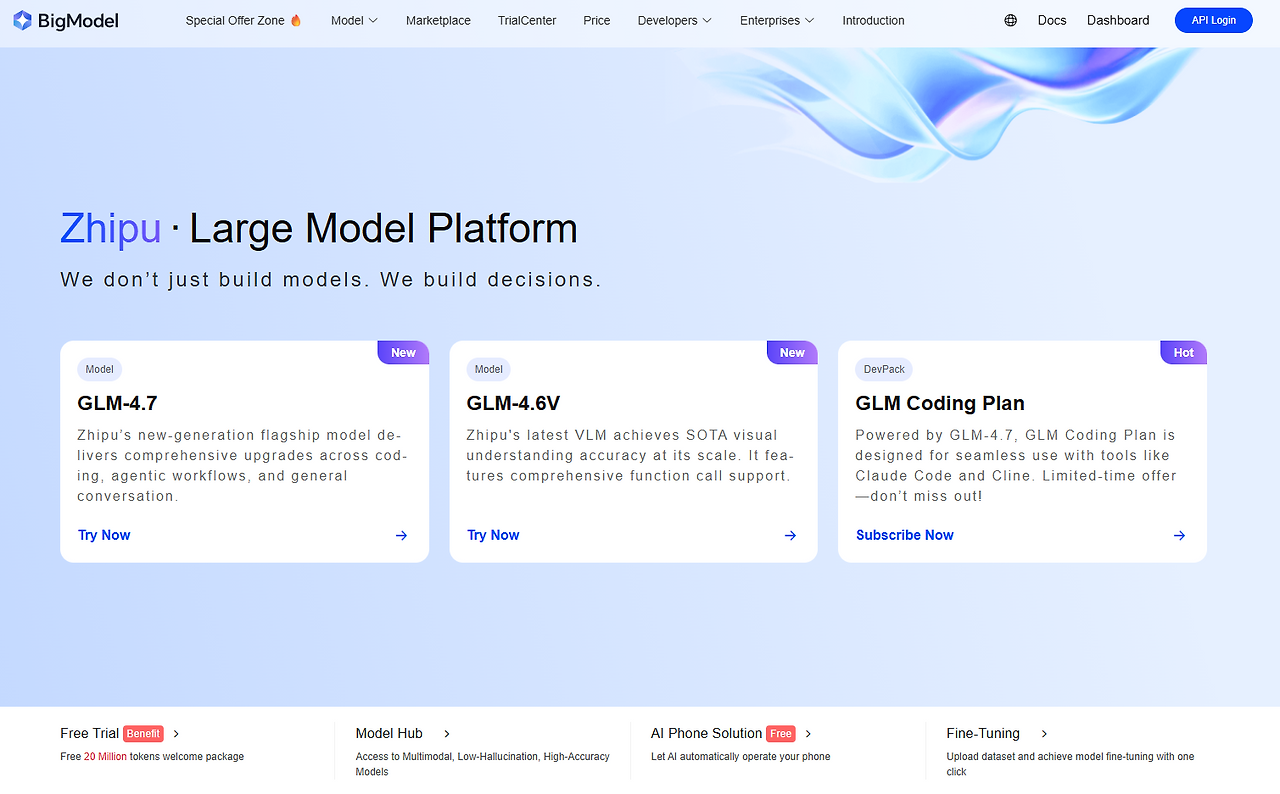Click Try Now on the GLM-4.7 card
The width and height of the screenshot is (1280, 794).
[x=104, y=536]
